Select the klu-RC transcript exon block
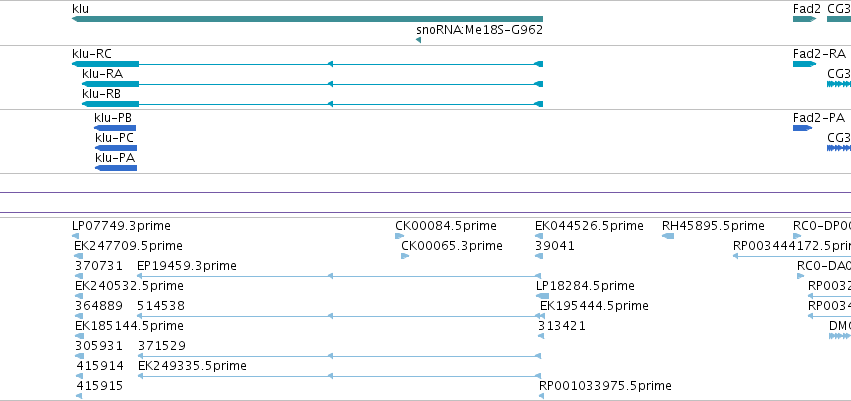This screenshot has width=851, height=401. coord(105,64)
